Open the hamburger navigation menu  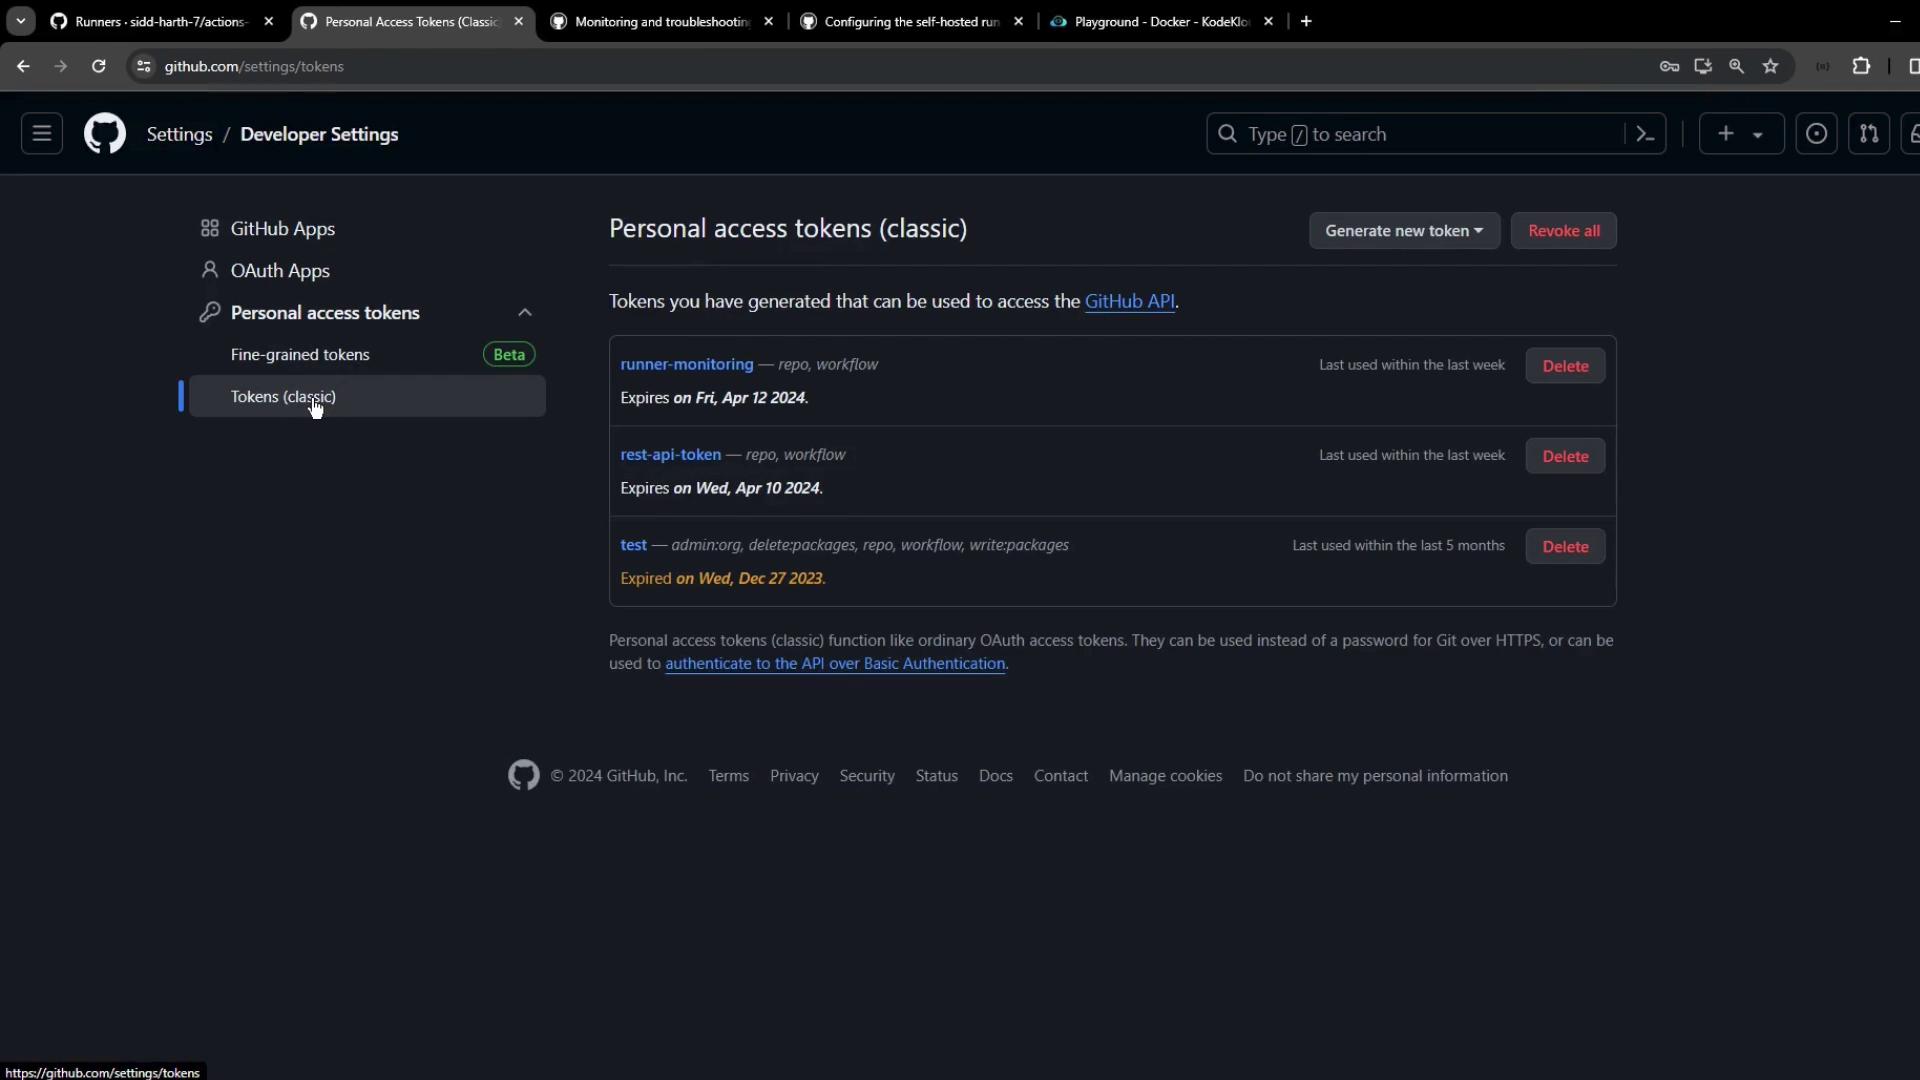click(x=41, y=134)
